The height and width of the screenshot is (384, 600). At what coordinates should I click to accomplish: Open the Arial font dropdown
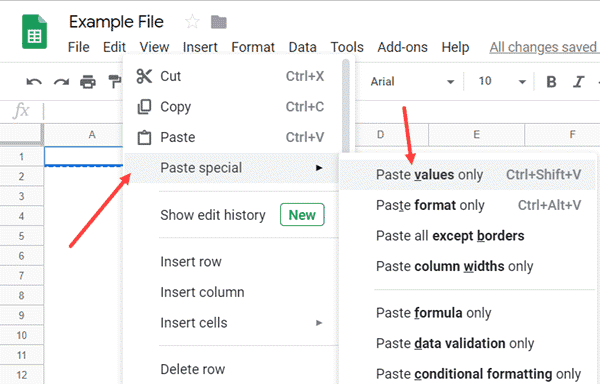[x=412, y=81]
